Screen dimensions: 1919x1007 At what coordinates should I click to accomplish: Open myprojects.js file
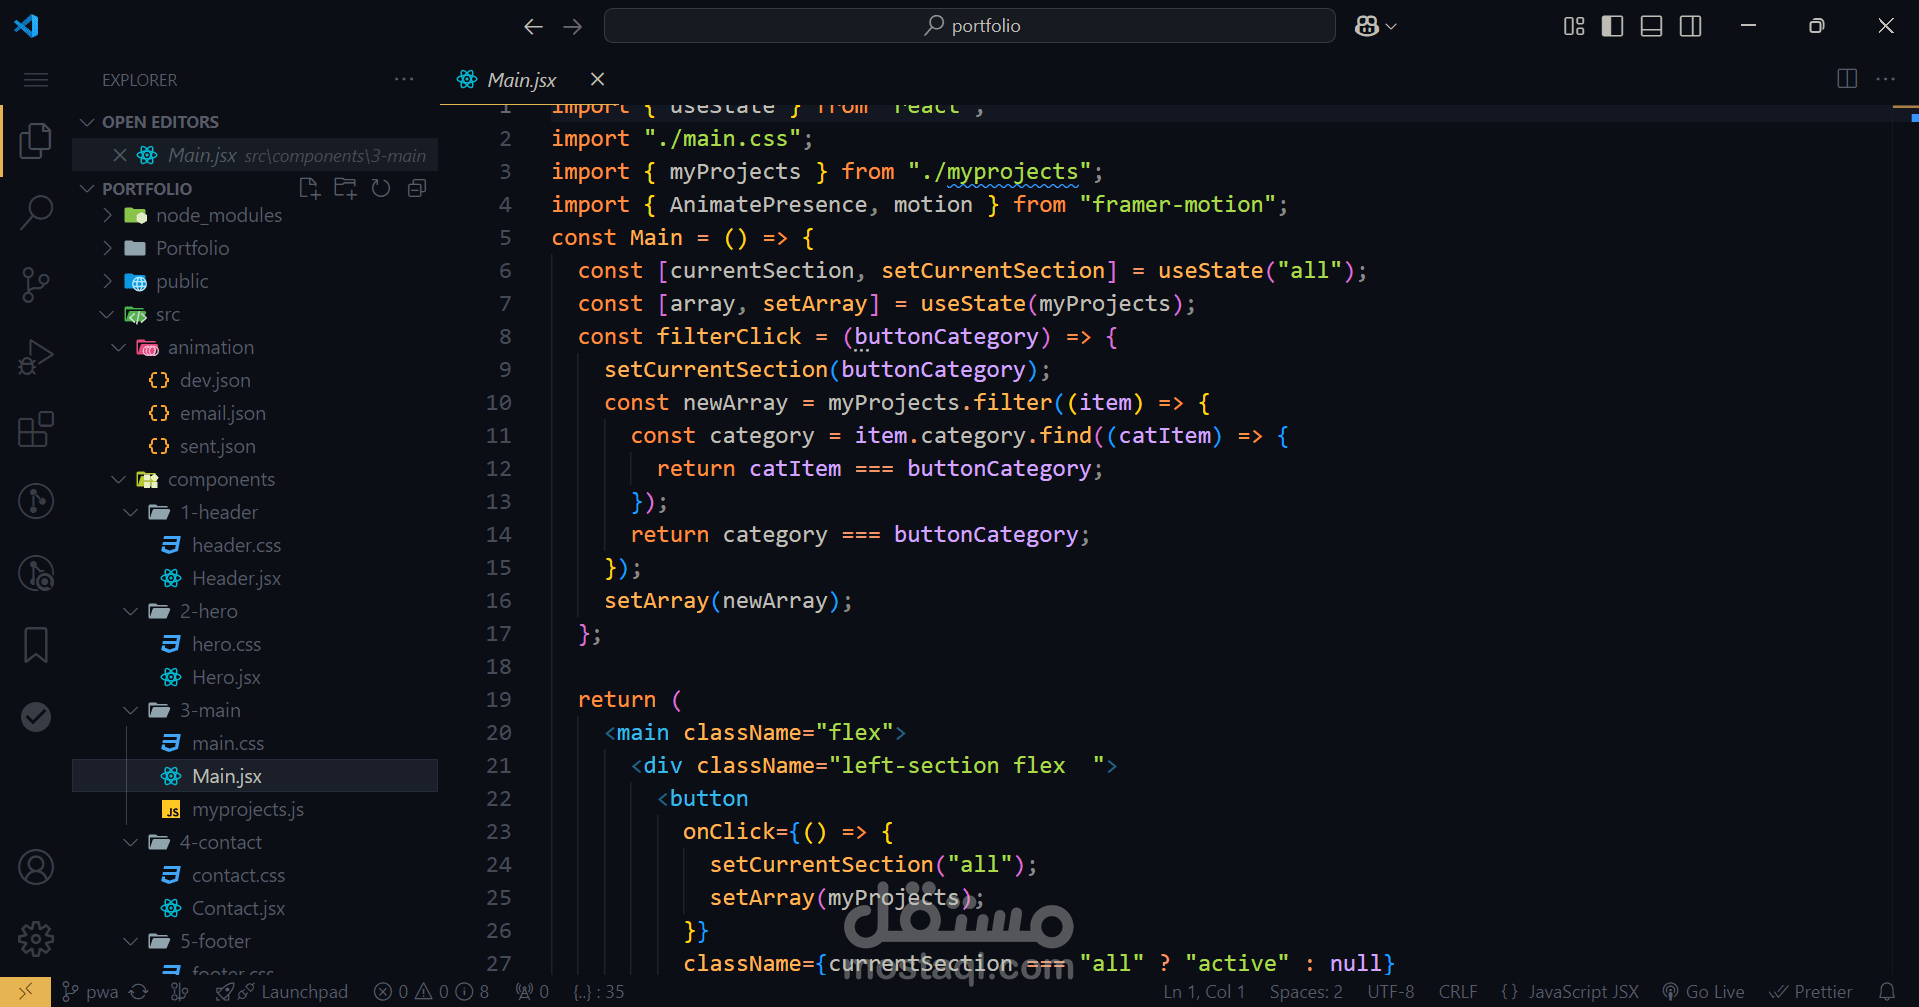pos(248,809)
